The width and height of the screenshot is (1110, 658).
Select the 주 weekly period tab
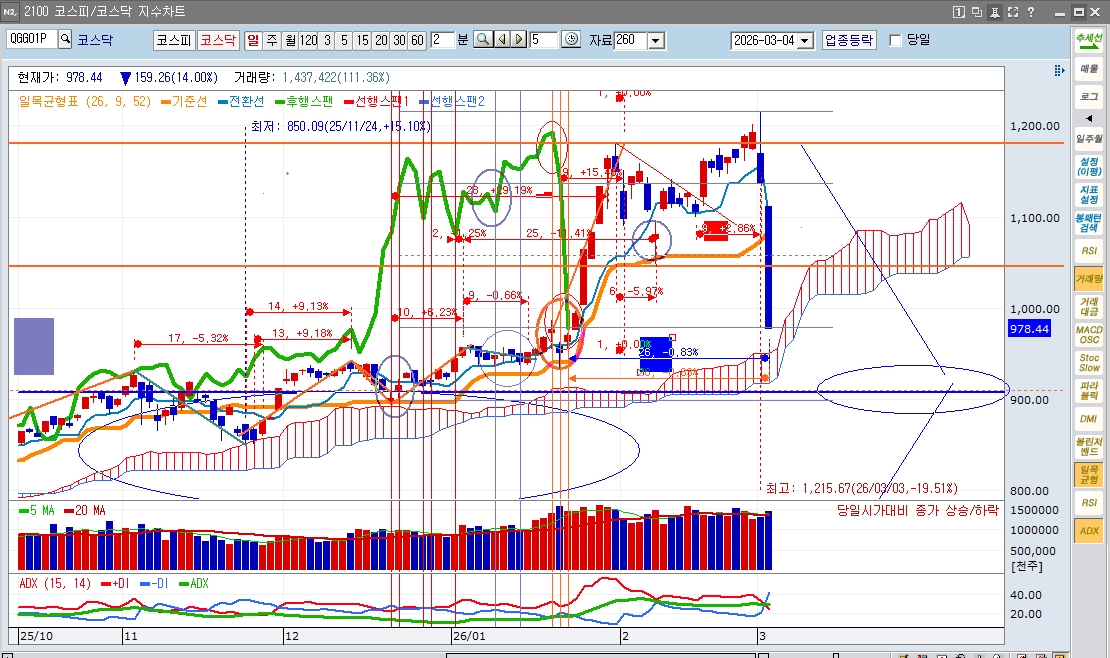271,40
